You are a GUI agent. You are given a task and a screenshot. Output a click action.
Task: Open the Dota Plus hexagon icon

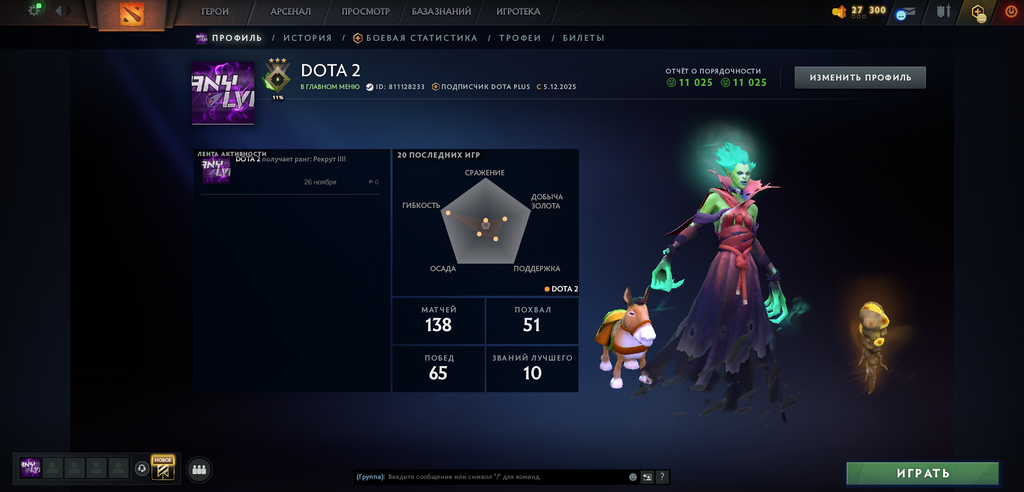click(978, 12)
